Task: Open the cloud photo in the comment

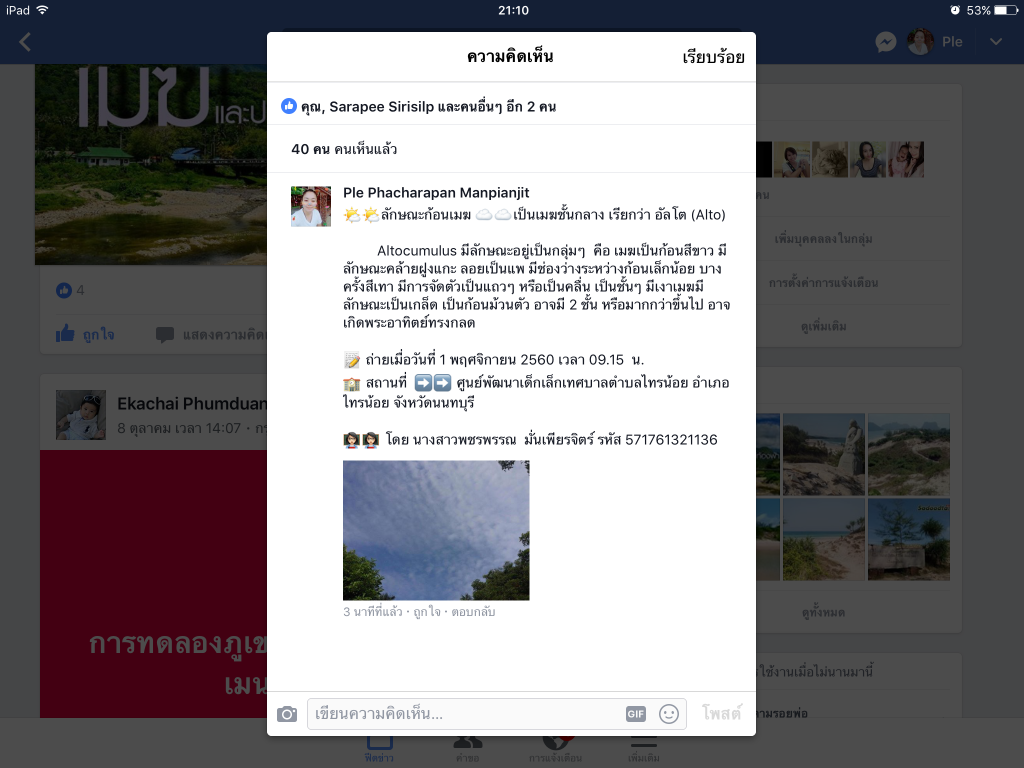Action: pos(436,530)
